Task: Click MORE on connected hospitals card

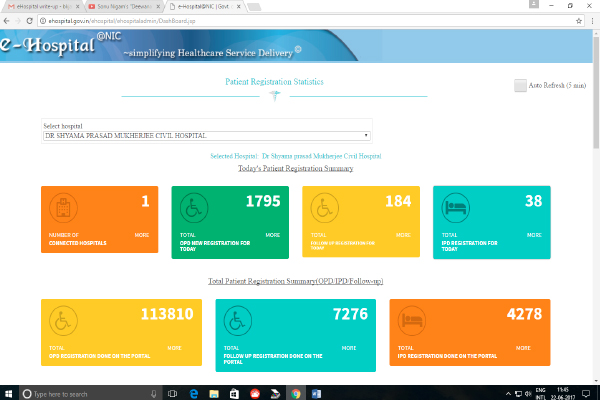Action: coord(142,235)
